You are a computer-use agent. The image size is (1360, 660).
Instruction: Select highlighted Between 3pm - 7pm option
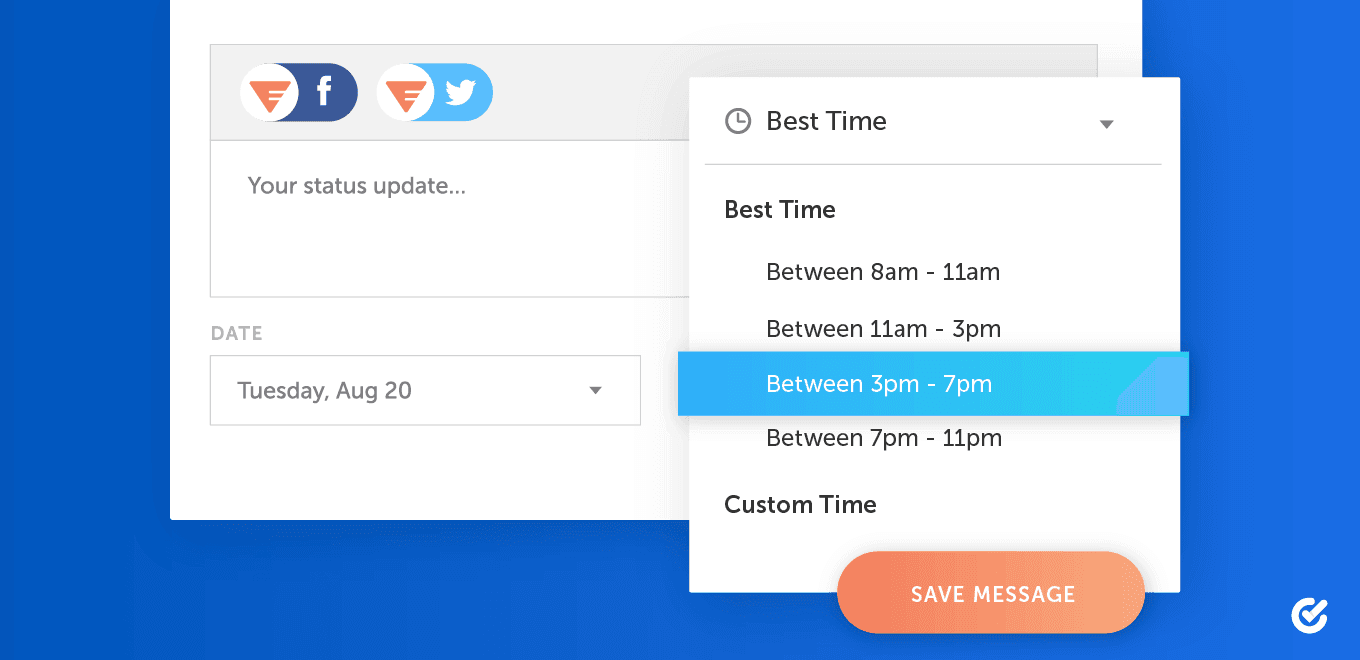coord(933,384)
